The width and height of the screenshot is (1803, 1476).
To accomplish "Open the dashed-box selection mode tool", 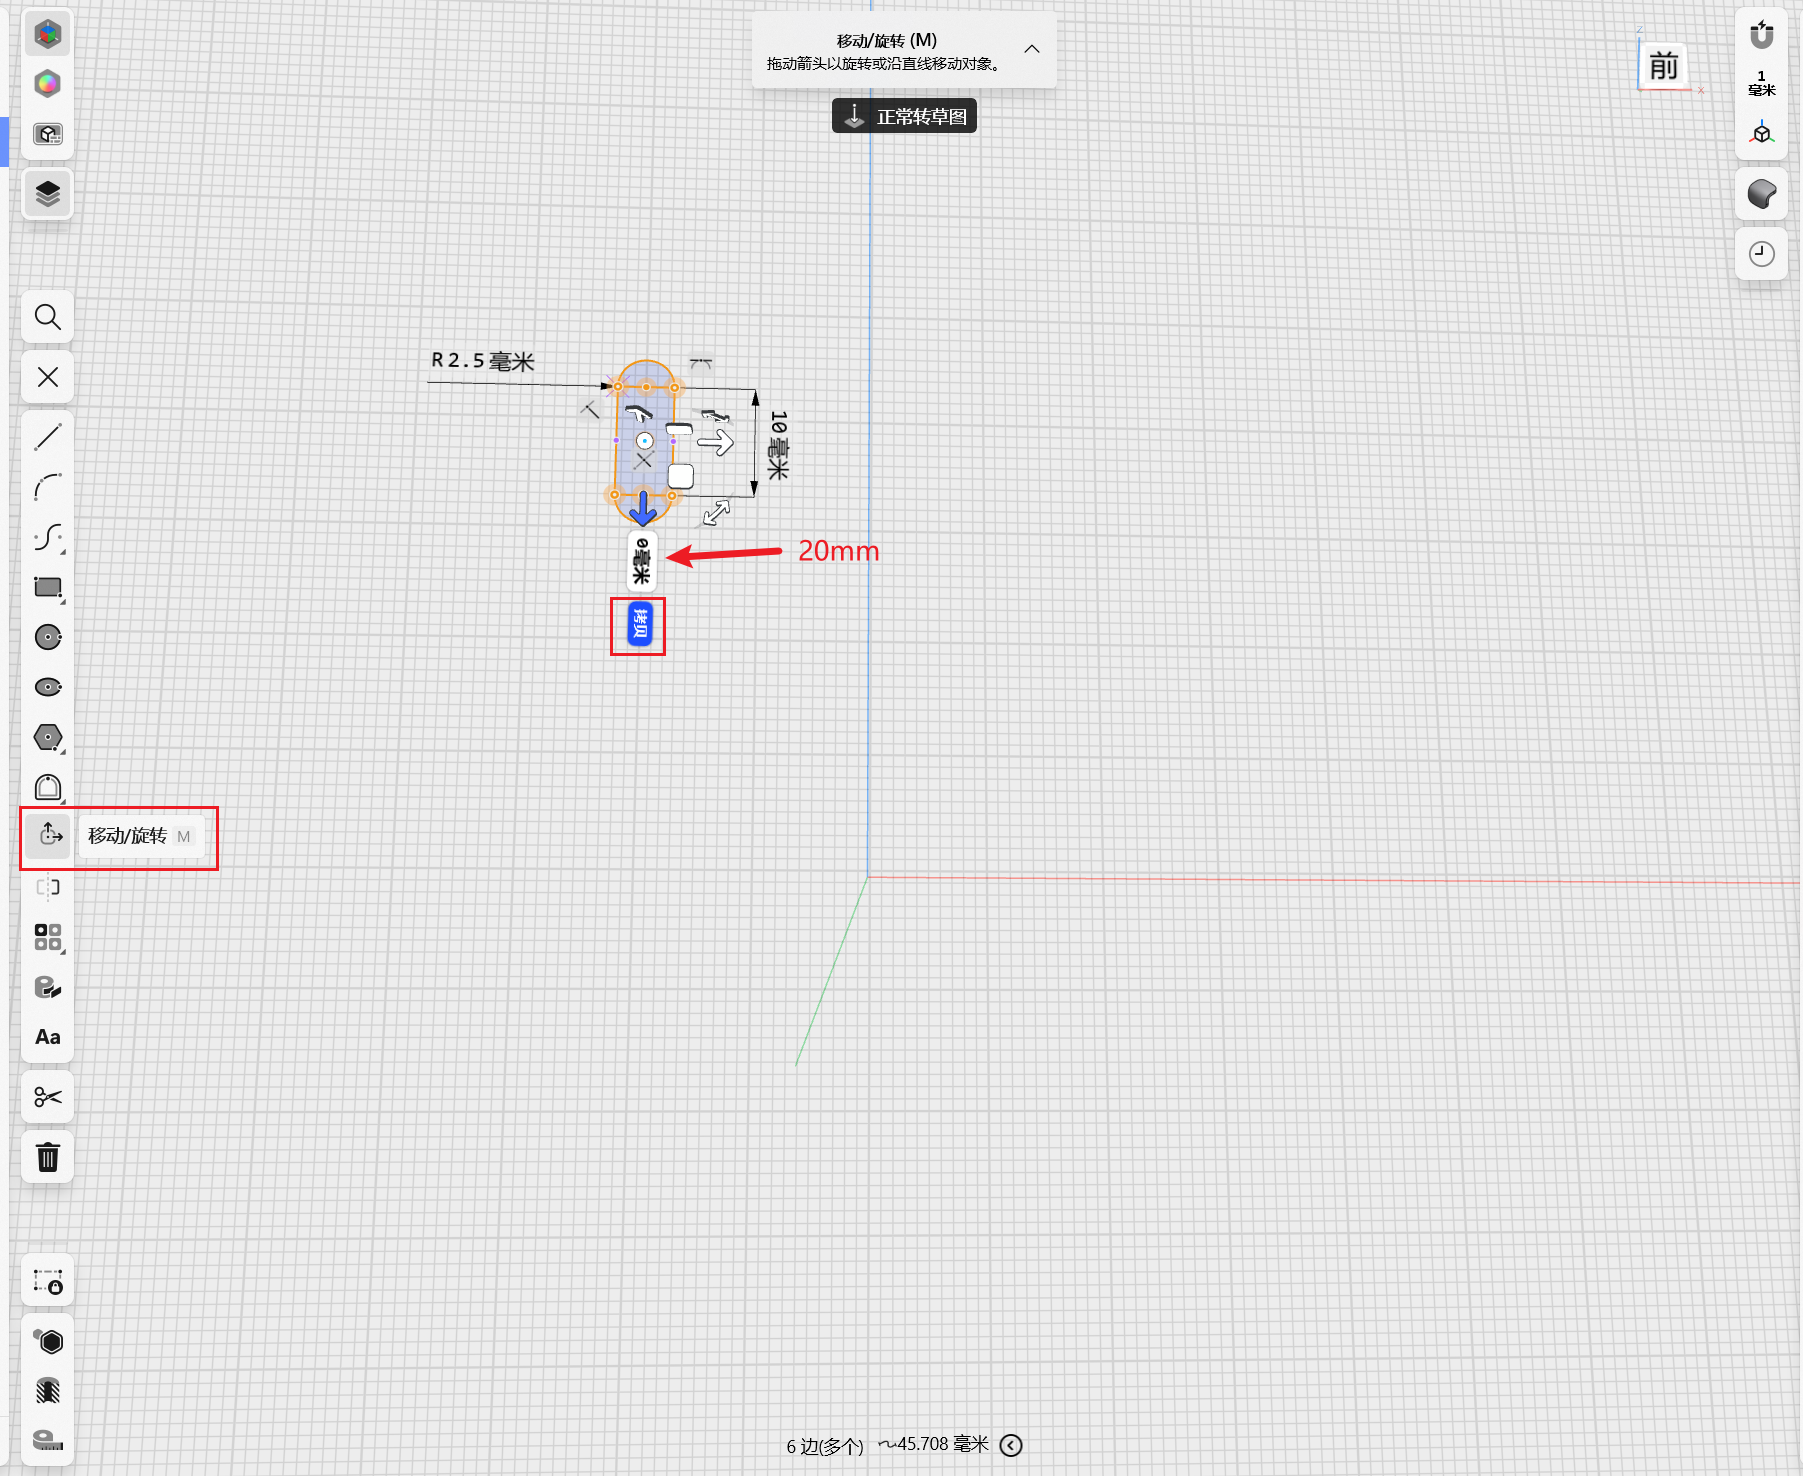I will coord(47,1281).
